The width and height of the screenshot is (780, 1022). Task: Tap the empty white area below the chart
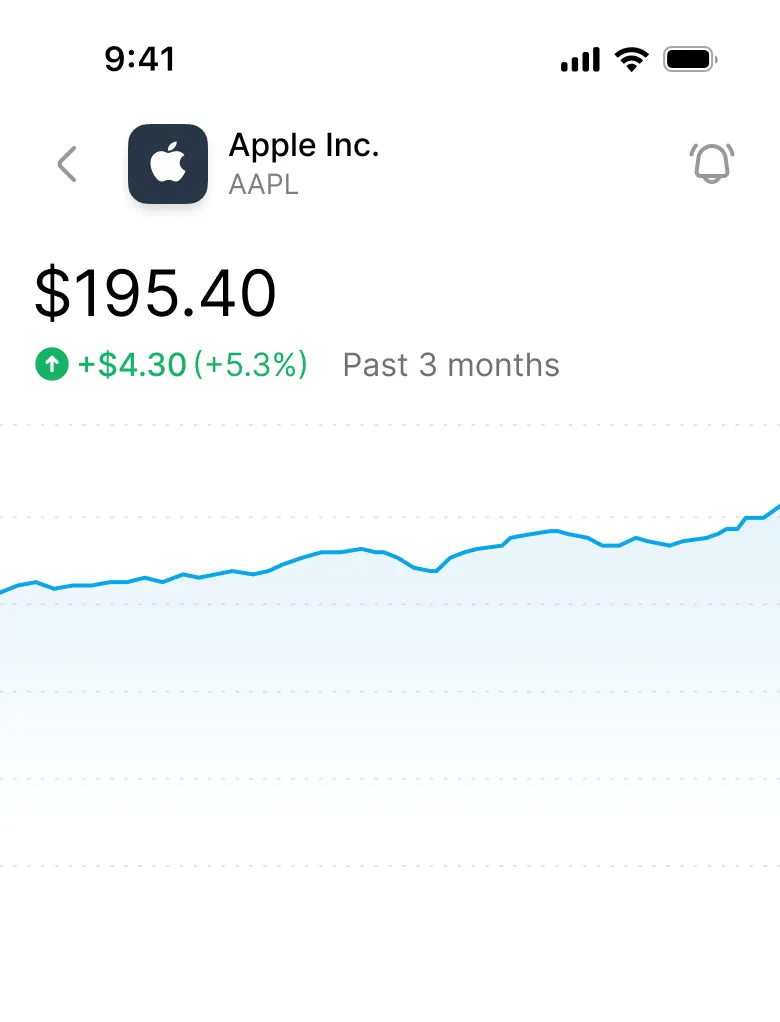[x=390, y=950]
